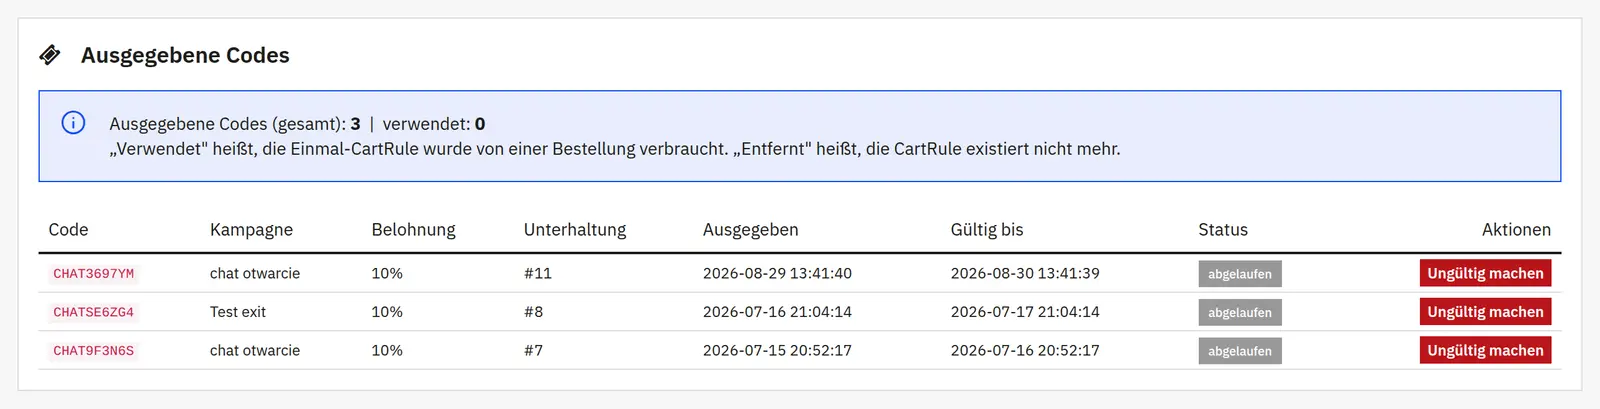Open conversation #11 in Unterhaltung column
This screenshot has height=409, width=1600.
coord(538,273)
